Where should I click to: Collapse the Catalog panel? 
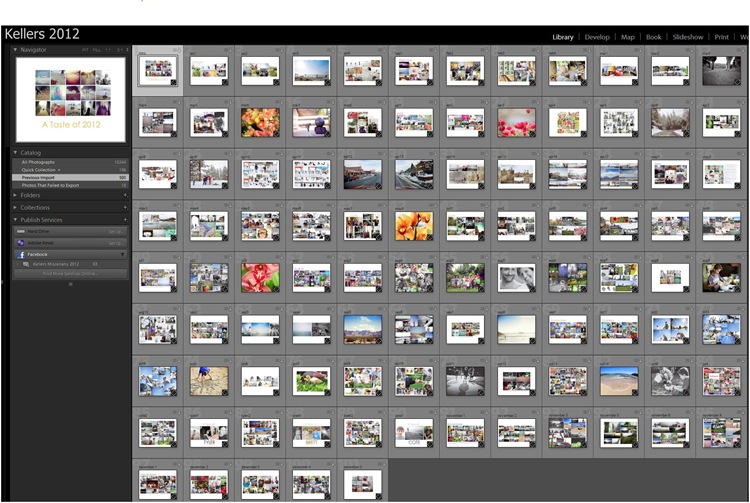point(15,153)
